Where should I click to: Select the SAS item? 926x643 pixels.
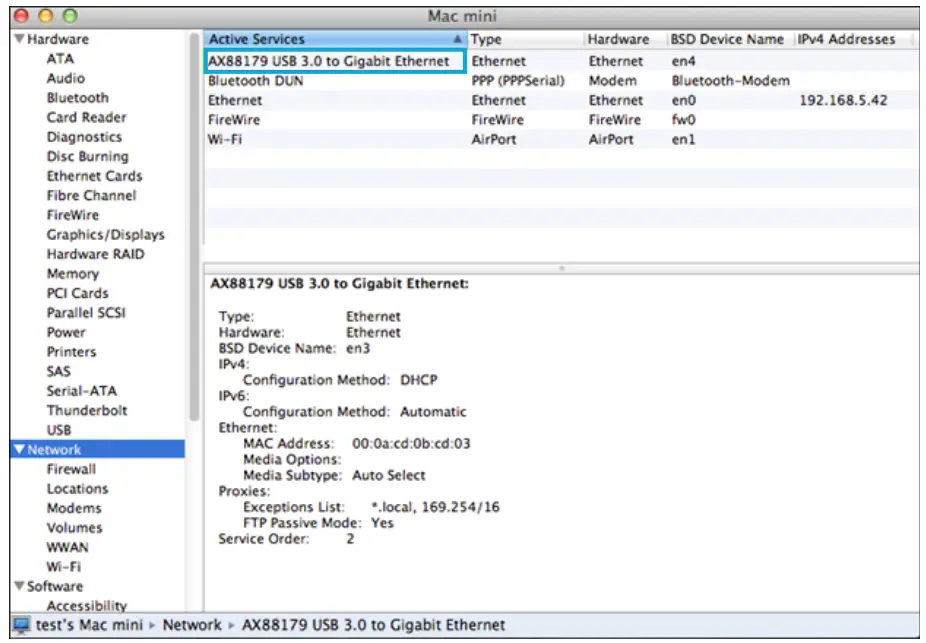pos(58,371)
